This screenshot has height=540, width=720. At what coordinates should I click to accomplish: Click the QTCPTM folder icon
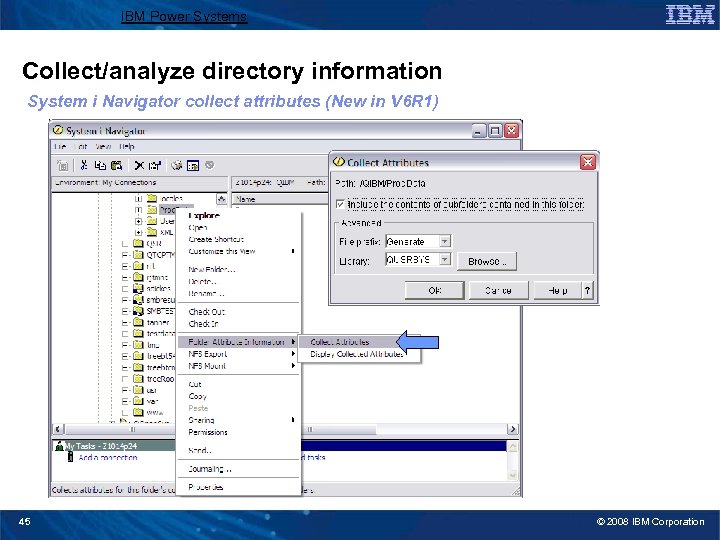click(x=138, y=254)
